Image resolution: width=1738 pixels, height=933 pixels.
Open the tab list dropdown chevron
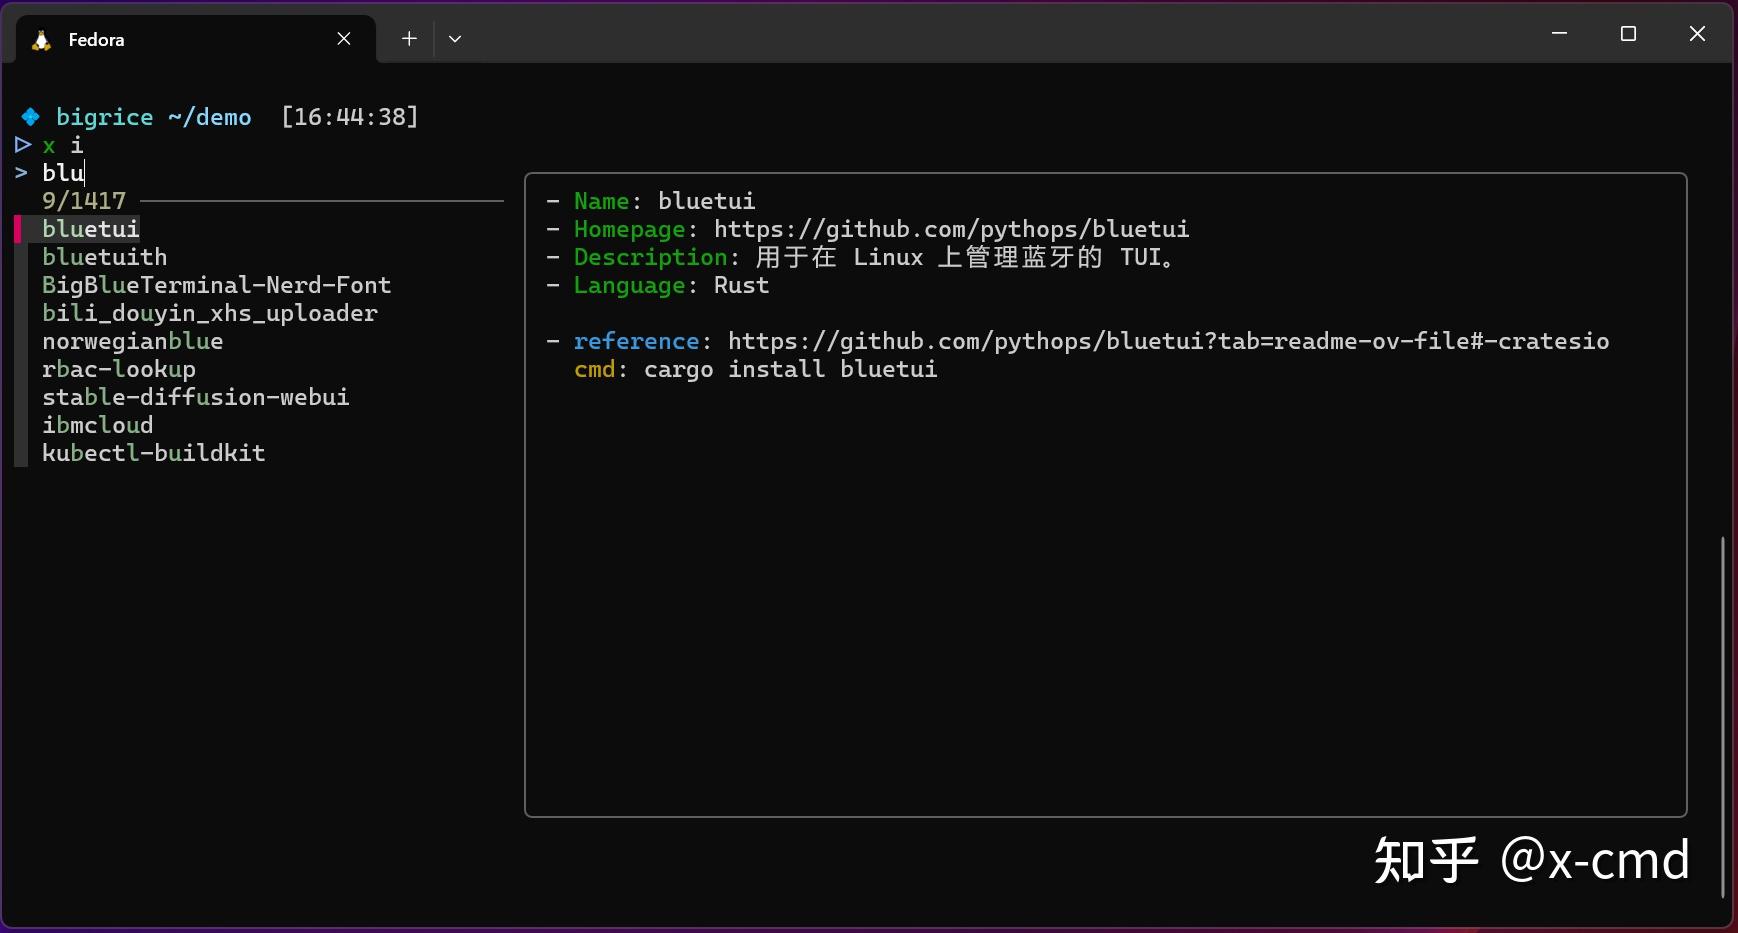[x=455, y=38]
